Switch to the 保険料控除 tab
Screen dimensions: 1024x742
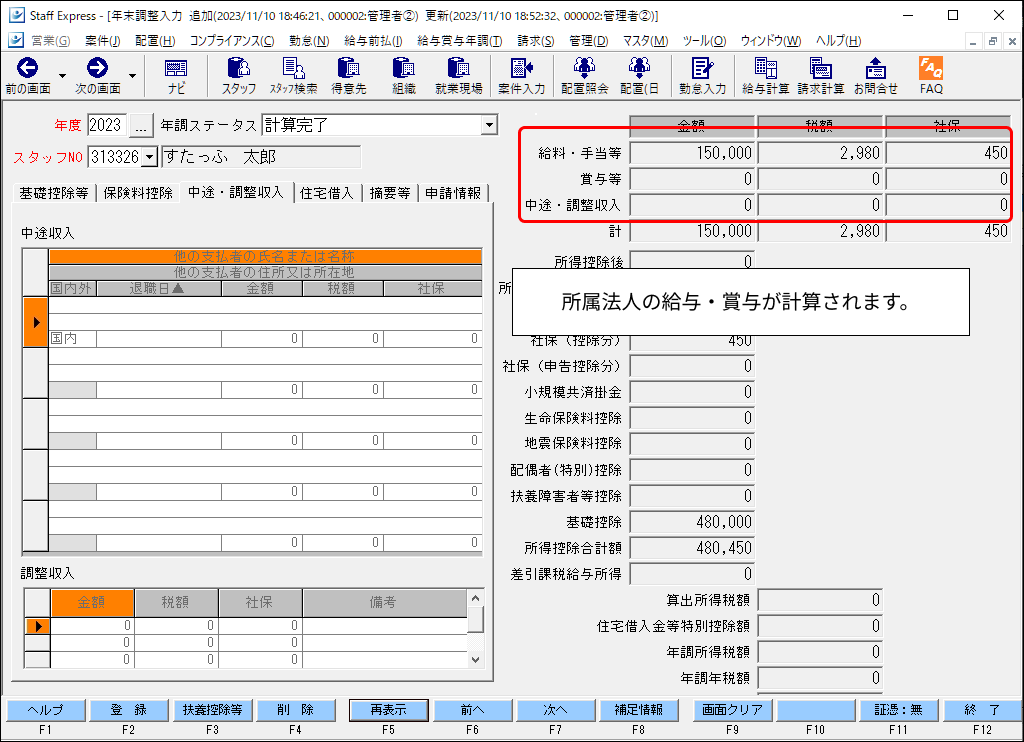point(138,193)
